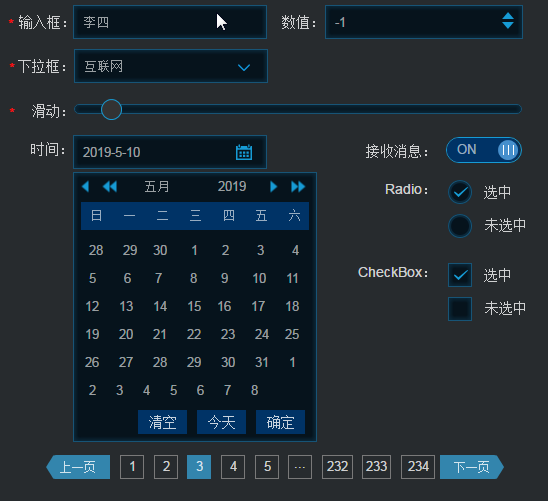This screenshot has width=548, height=501.
Task: Click the 确定 button in calendar
Action: click(x=280, y=422)
